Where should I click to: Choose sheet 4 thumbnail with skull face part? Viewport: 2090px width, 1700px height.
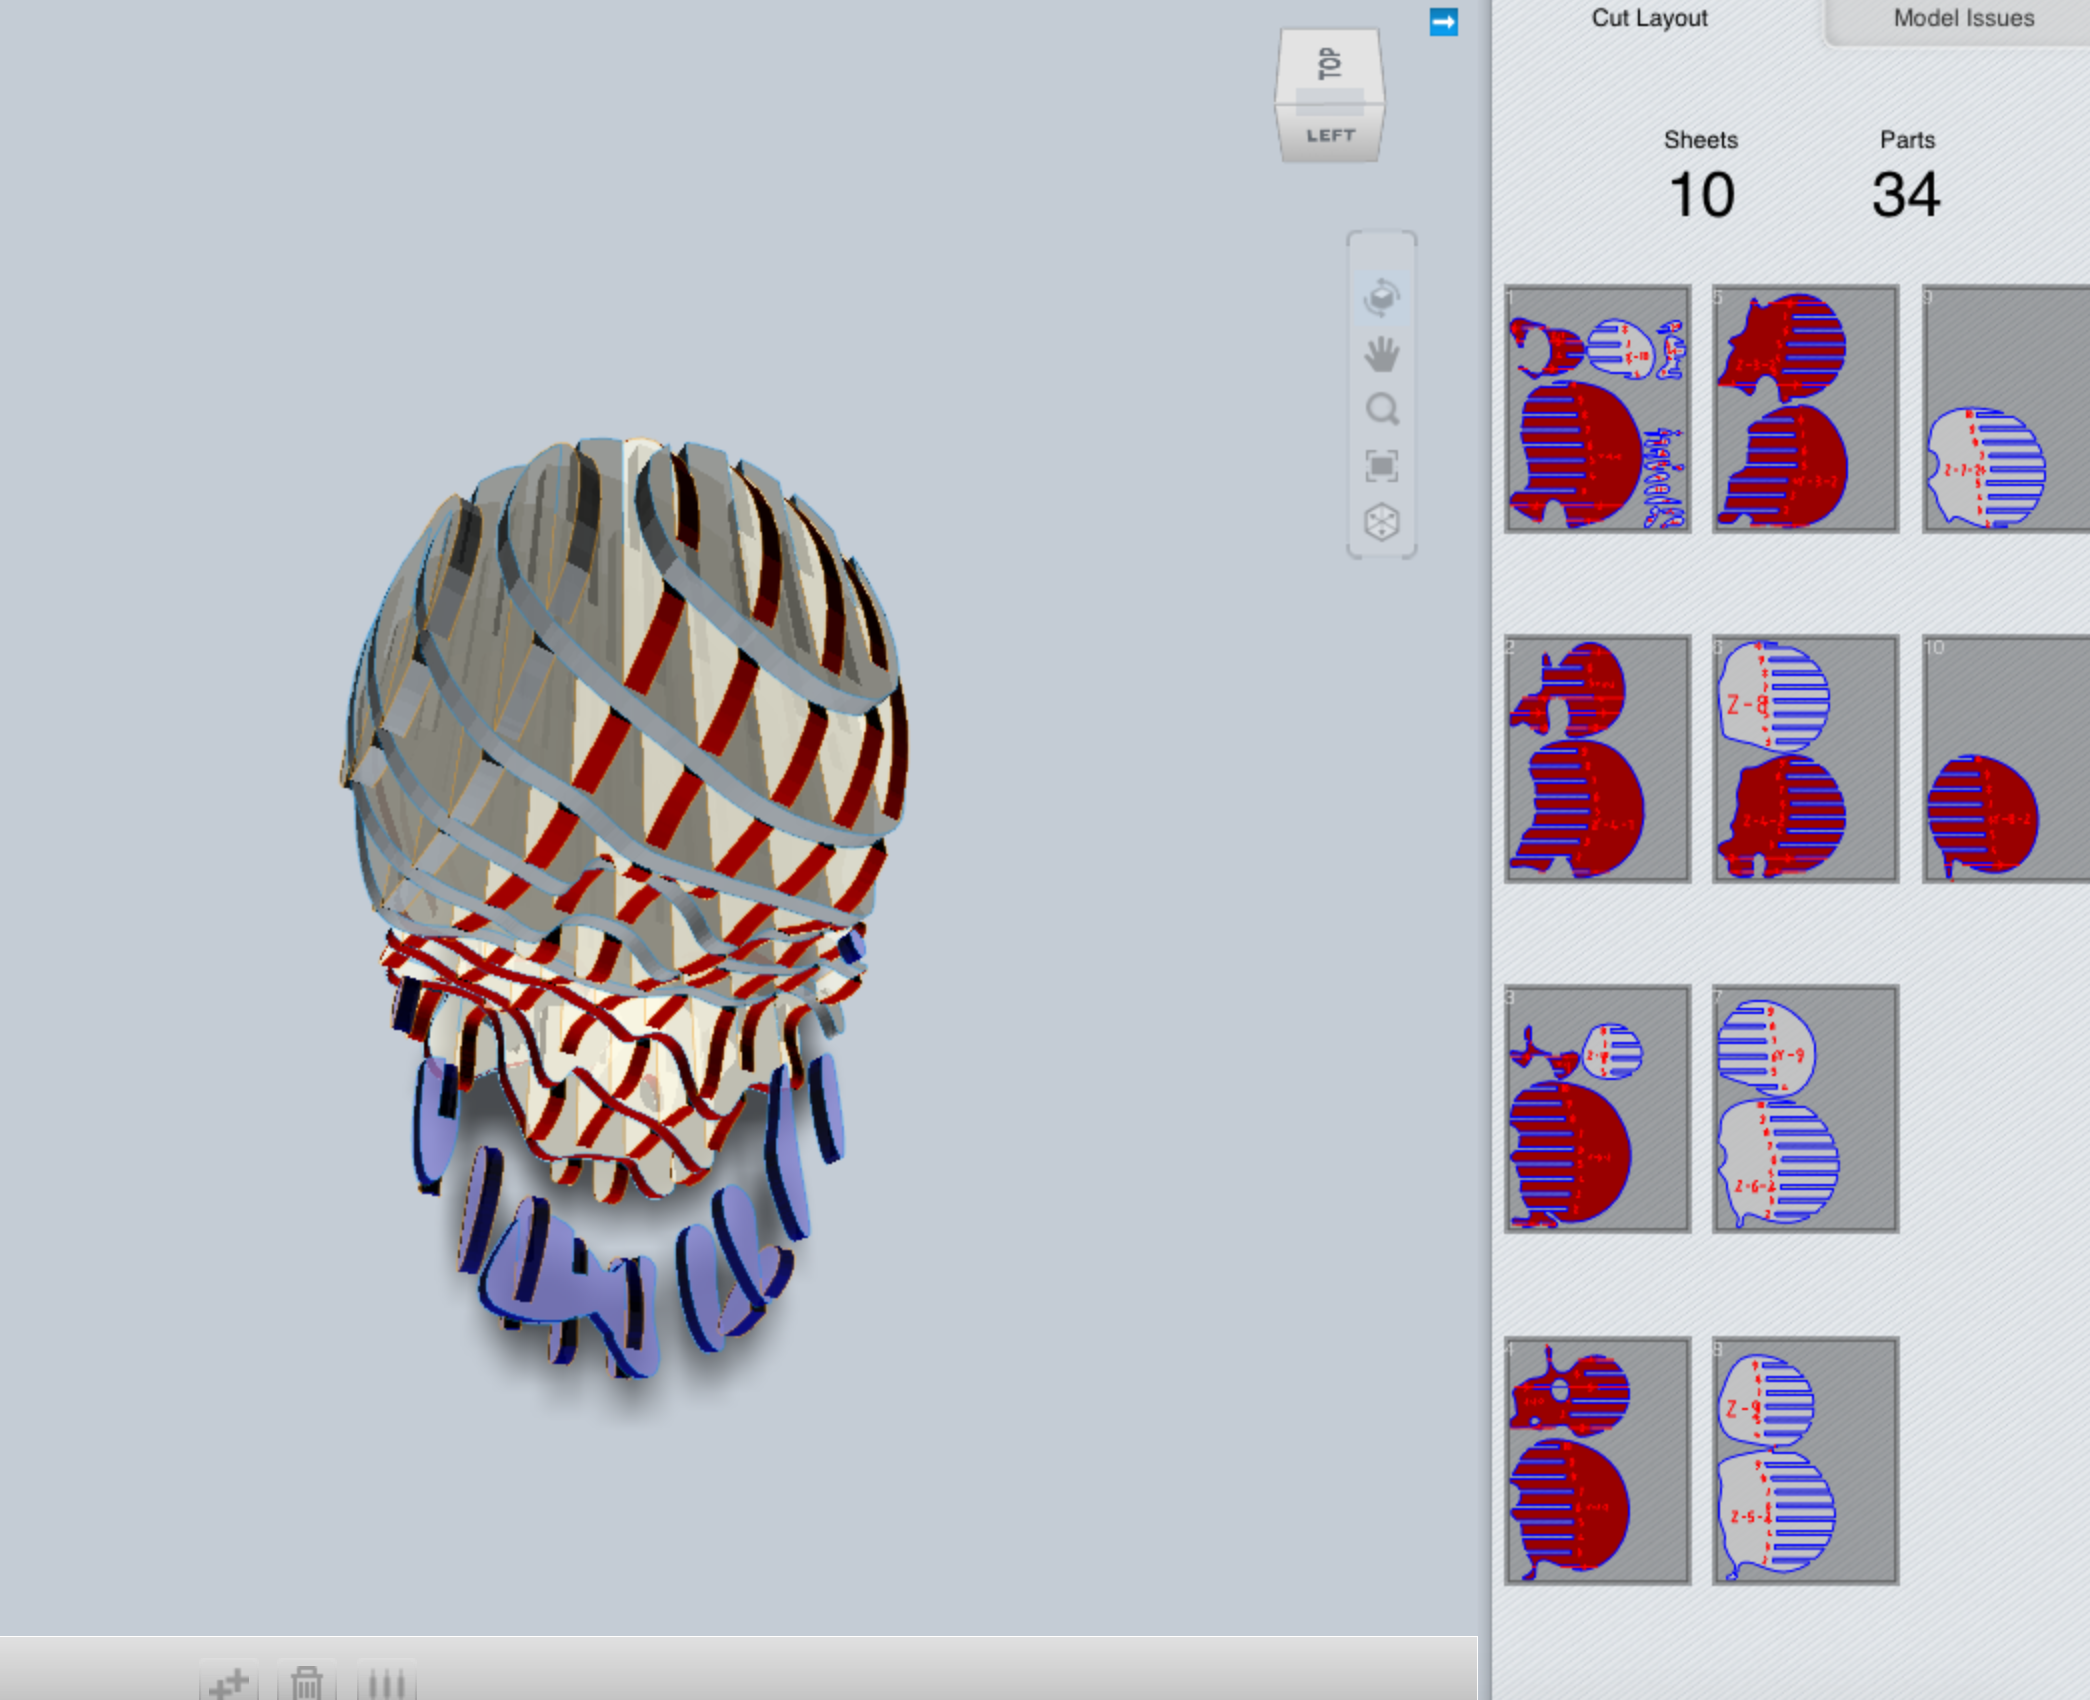point(1597,1461)
